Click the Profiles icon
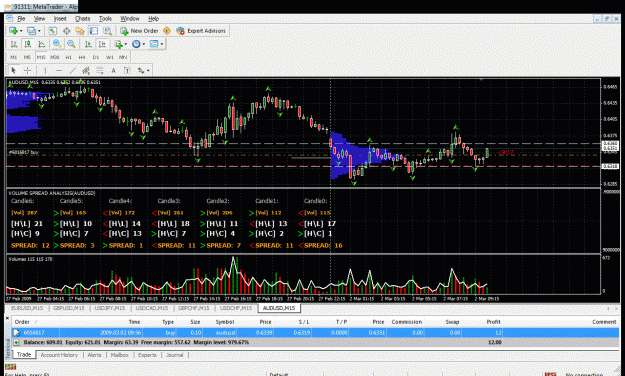The height and width of the screenshot is (376, 625). [x=31, y=31]
